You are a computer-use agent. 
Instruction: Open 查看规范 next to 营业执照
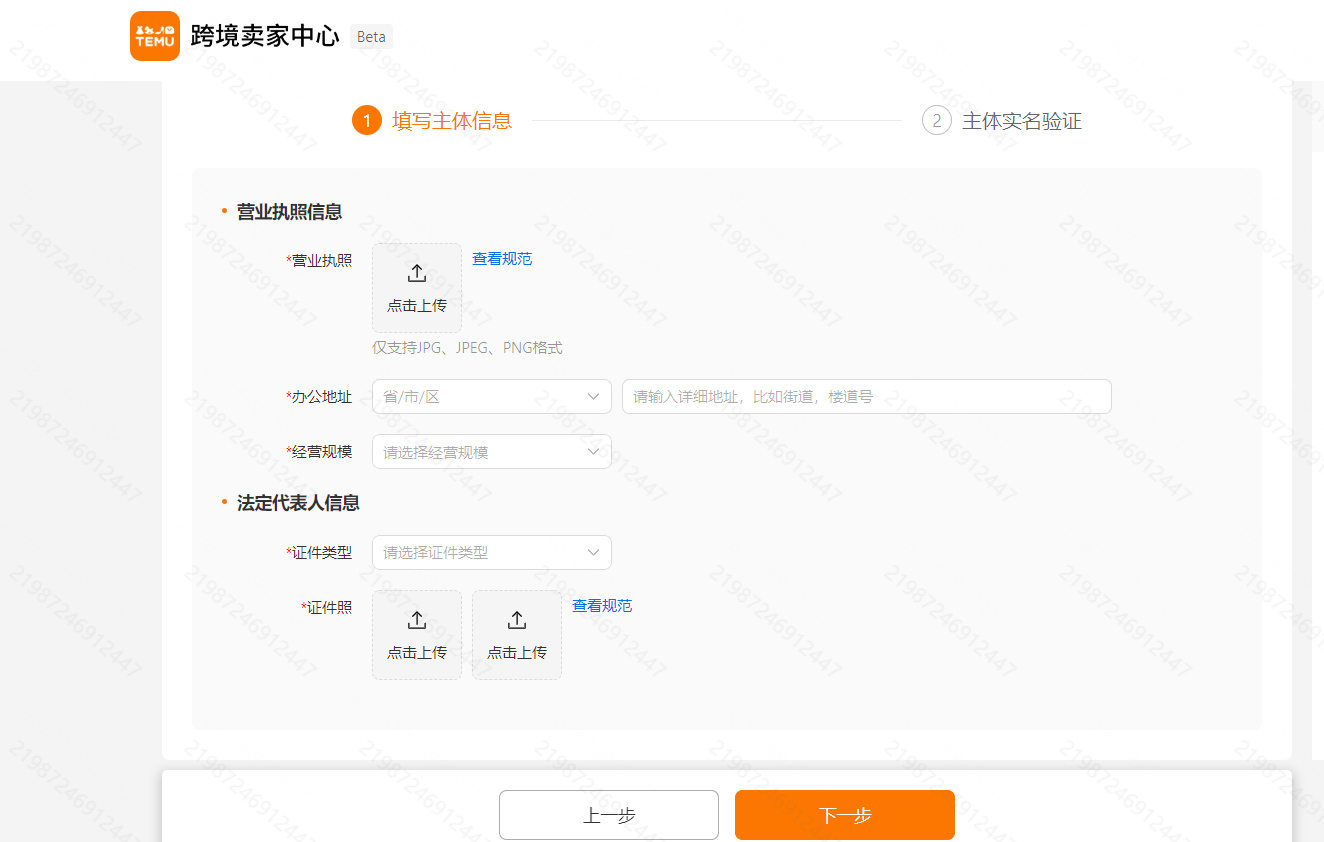(502, 258)
